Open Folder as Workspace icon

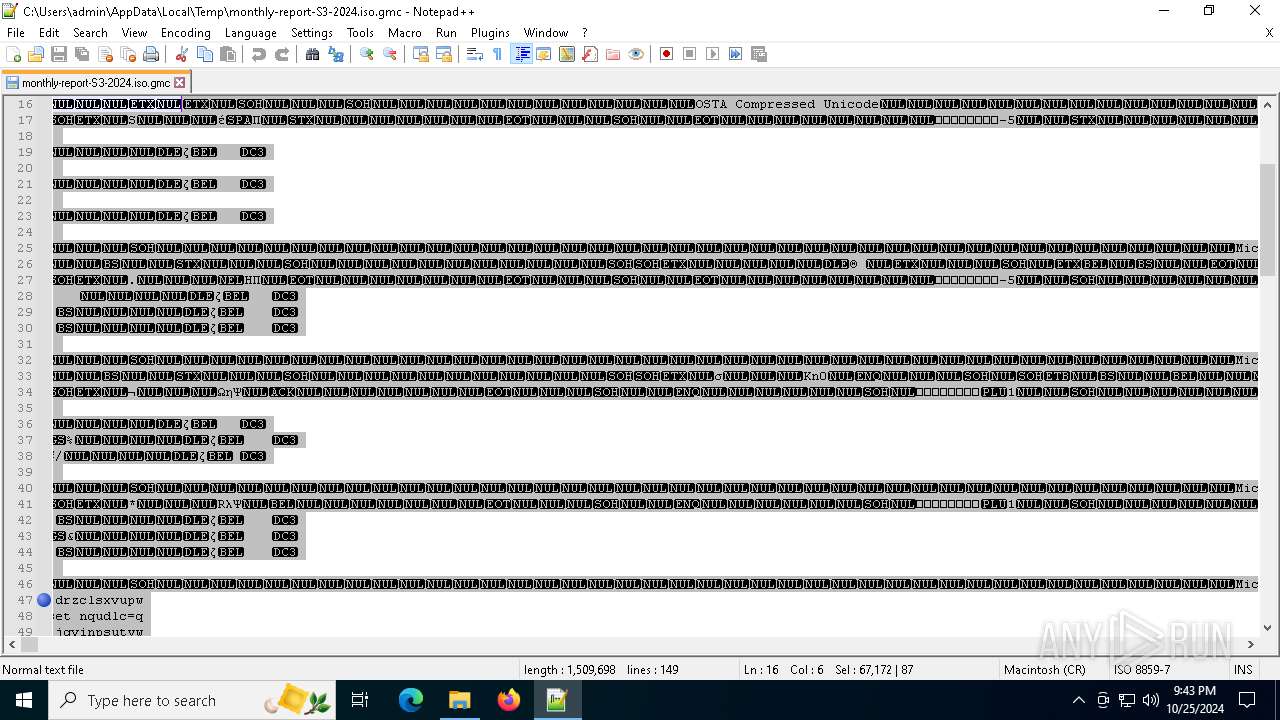(613, 54)
